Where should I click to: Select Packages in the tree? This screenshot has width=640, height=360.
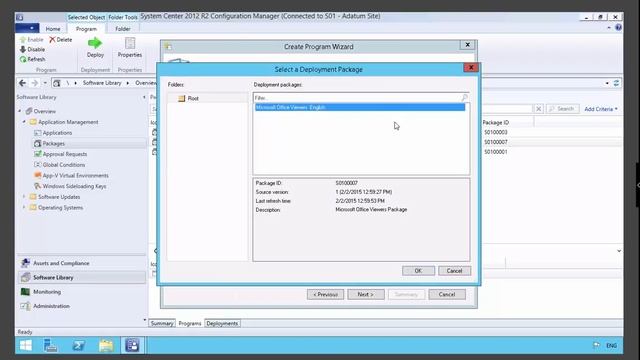[x=53, y=144]
